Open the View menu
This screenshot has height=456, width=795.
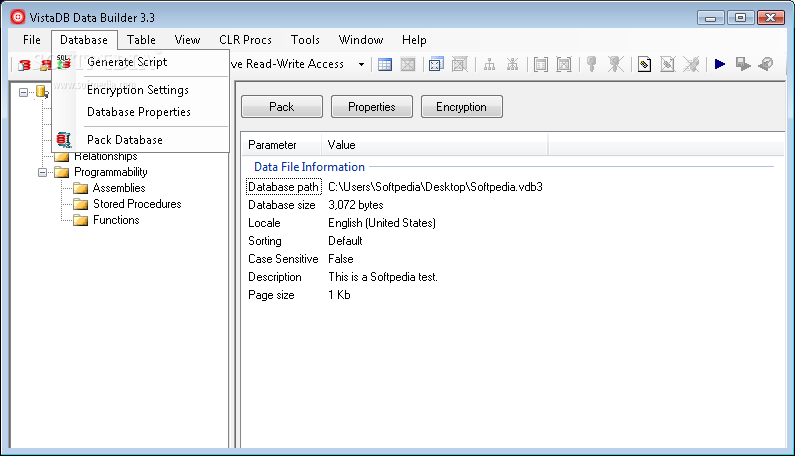tap(187, 40)
